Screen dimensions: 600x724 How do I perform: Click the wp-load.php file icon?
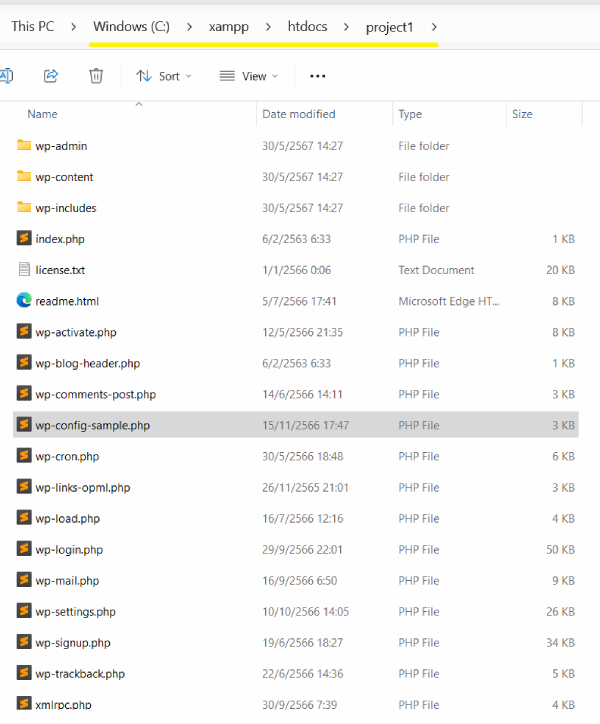click(x=24, y=517)
